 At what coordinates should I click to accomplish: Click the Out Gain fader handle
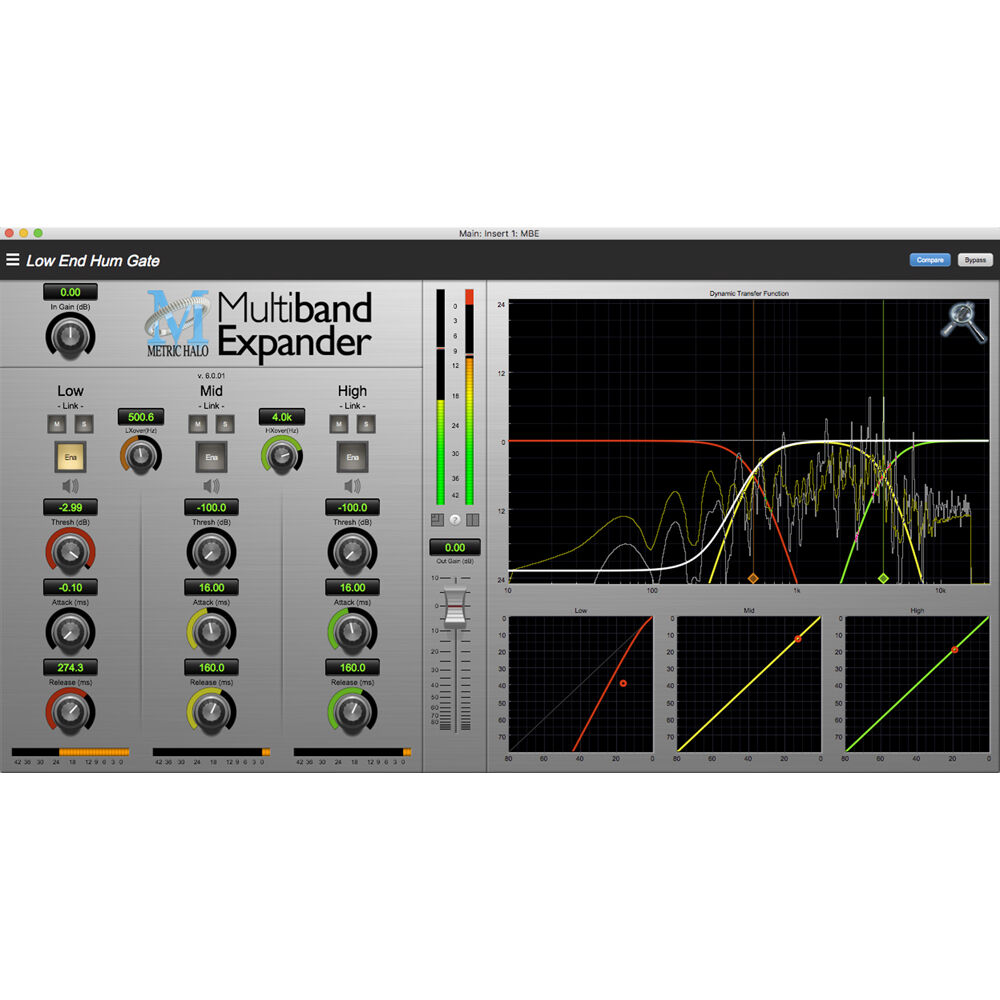tap(455, 605)
